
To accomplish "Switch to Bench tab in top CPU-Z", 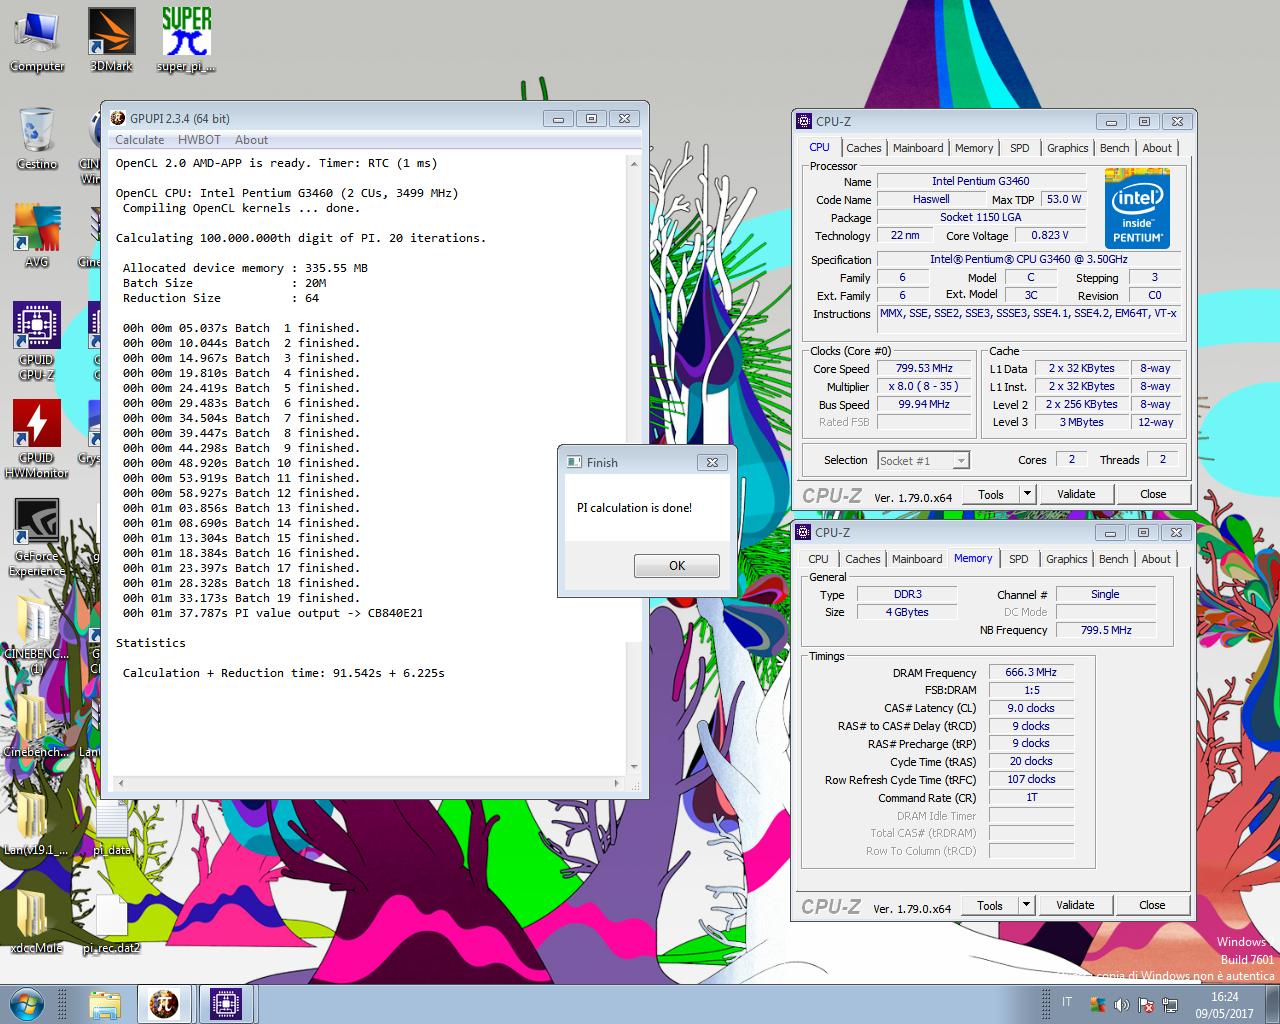I will [1114, 148].
